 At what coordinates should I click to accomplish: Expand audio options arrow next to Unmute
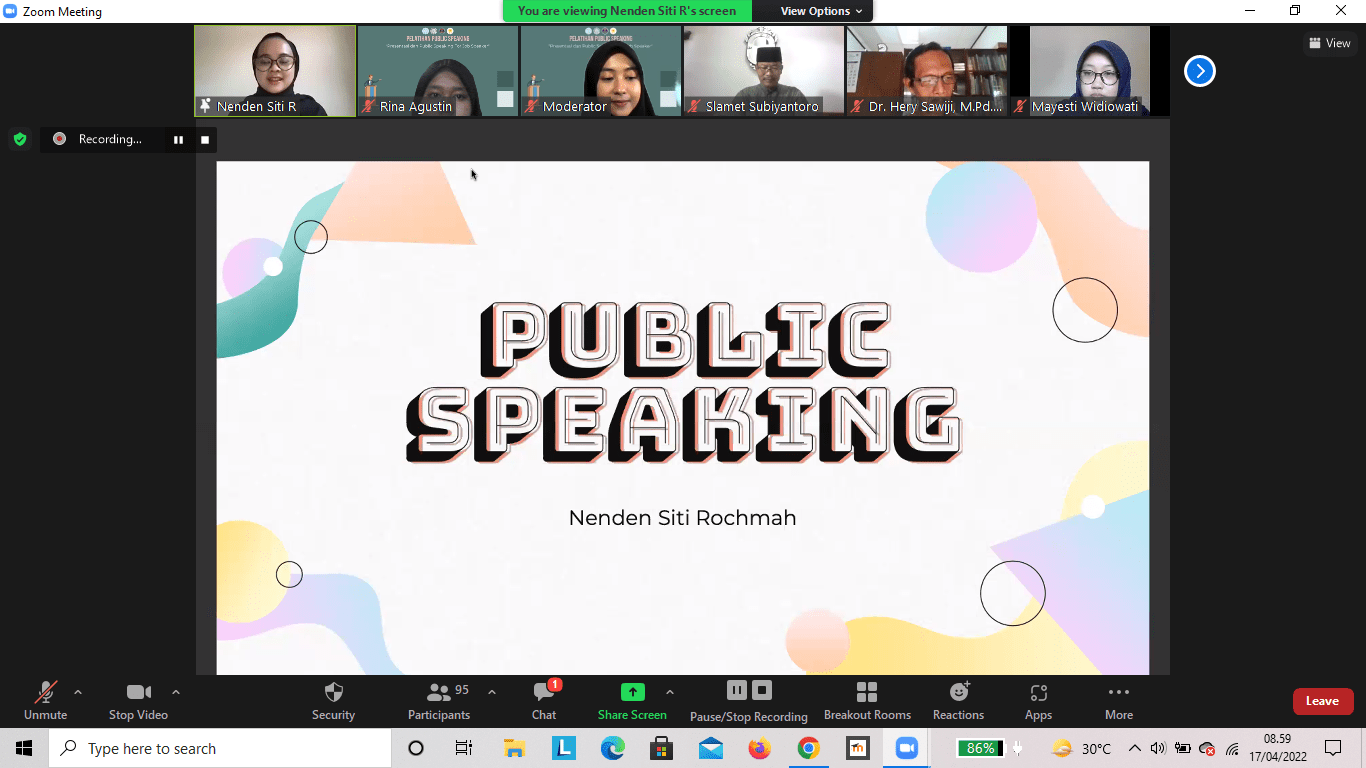point(78,692)
